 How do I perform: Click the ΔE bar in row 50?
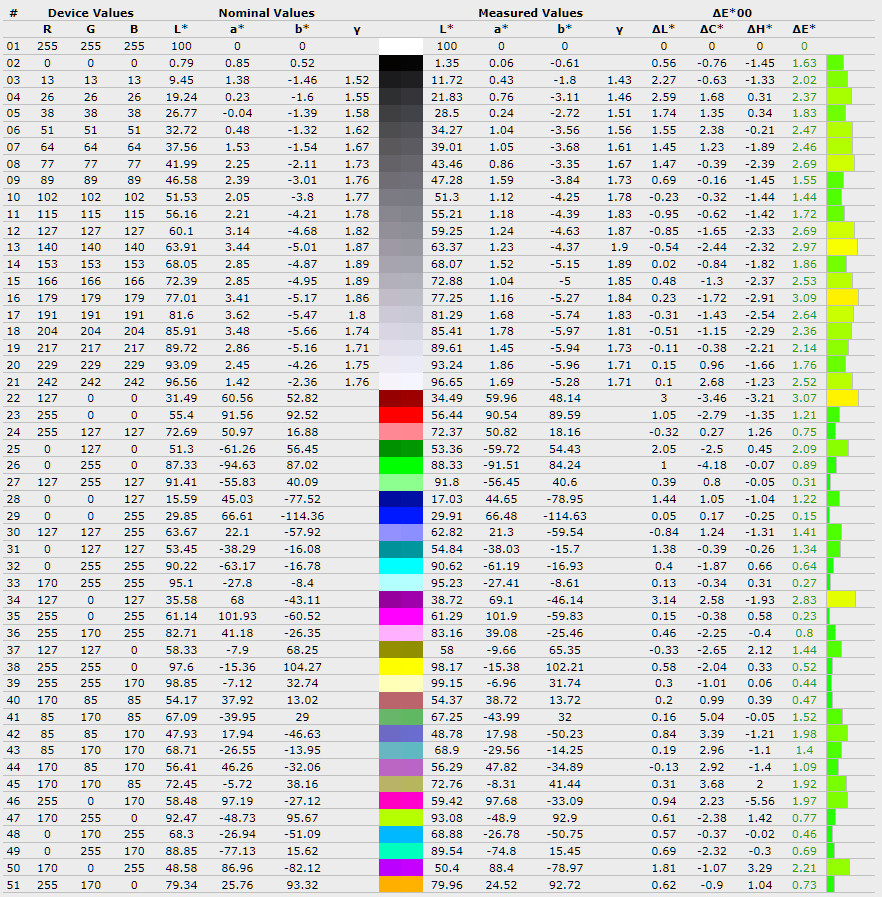pos(838,869)
